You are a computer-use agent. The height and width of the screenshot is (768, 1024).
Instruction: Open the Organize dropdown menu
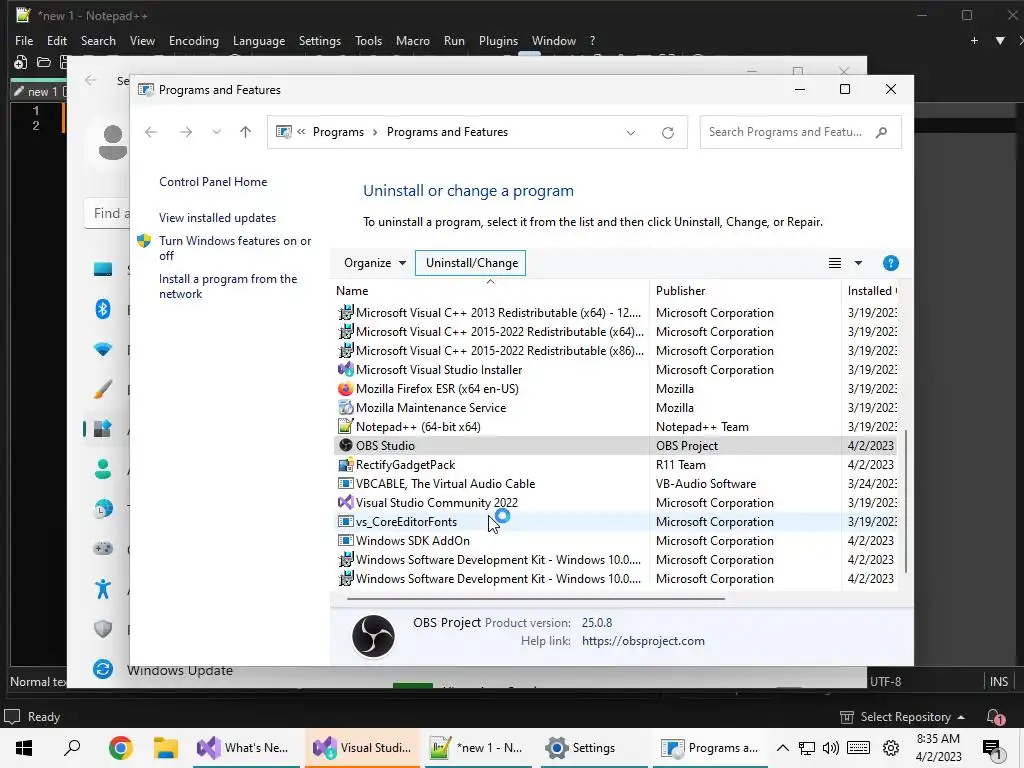pos(375,263)
